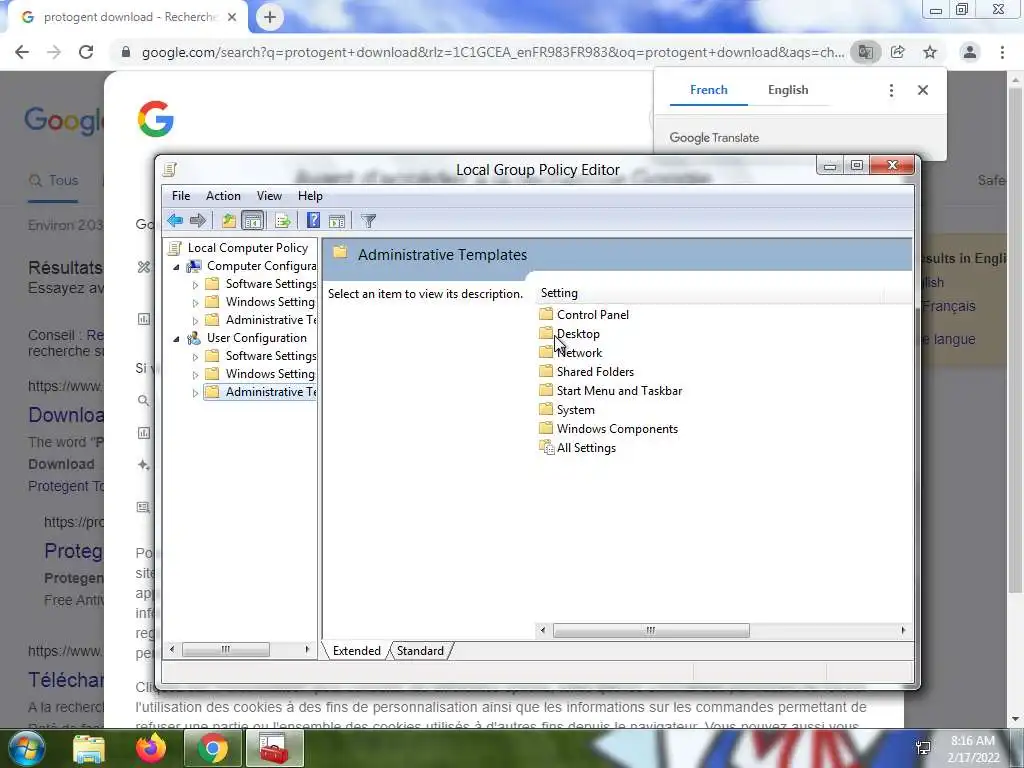Click the System folder icon
The height and width of the screenshot is (768, 1024).
(546, 409)
